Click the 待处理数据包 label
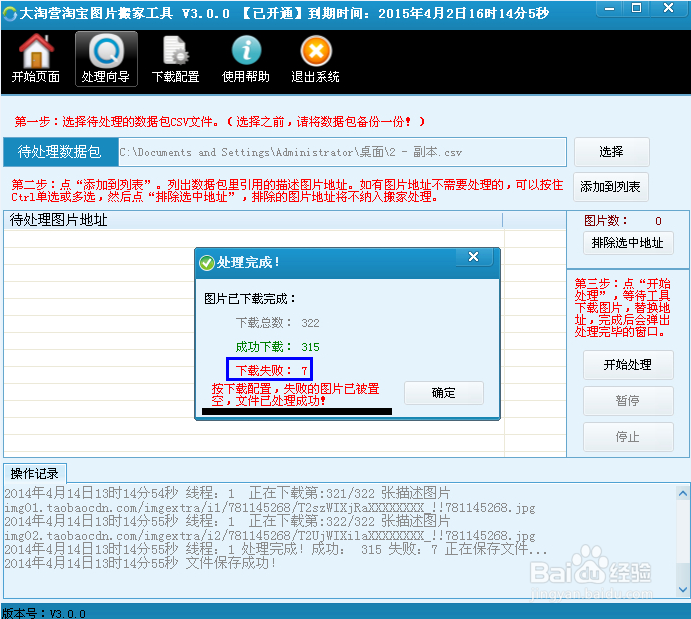The height and width of the screenshot is (619, 691). (60, 152)
